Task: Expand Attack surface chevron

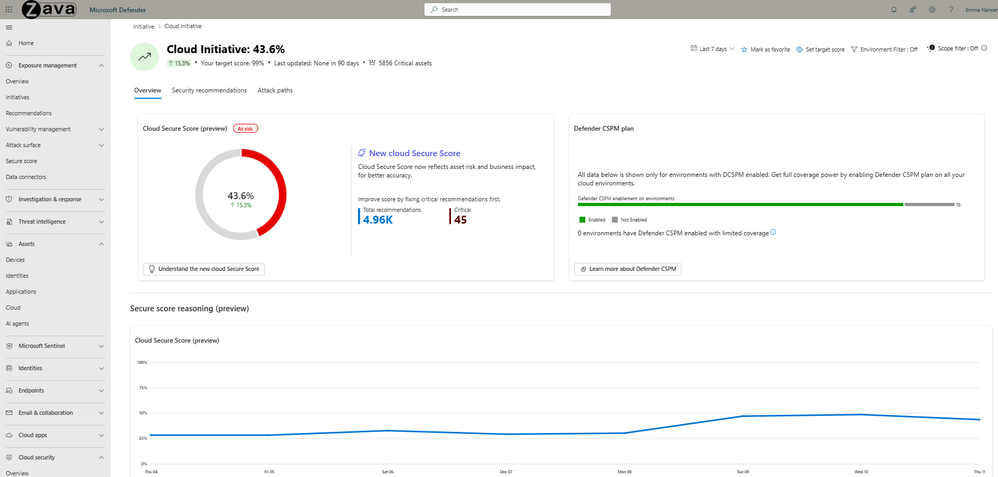Action: click(102, 145)
